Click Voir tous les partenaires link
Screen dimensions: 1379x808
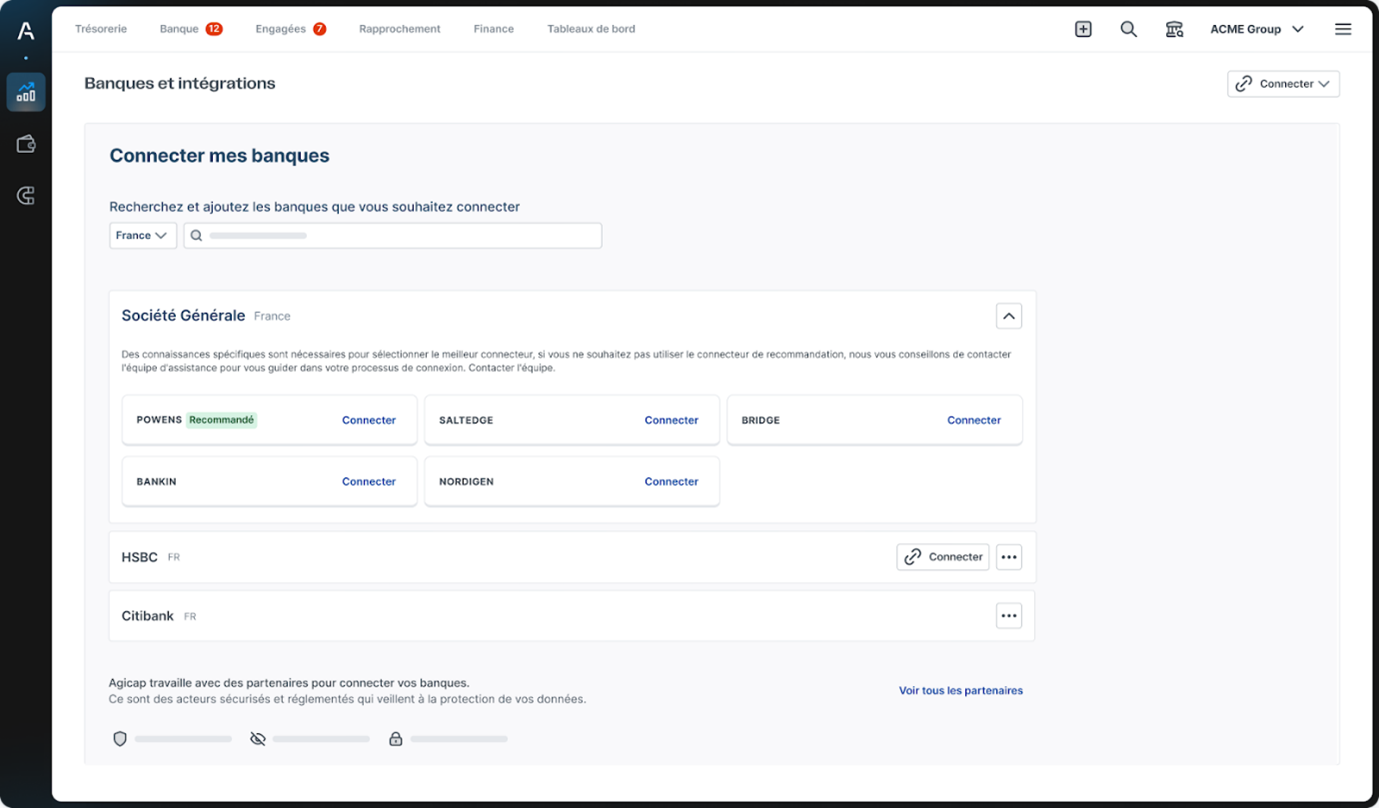tap(960, 690)
